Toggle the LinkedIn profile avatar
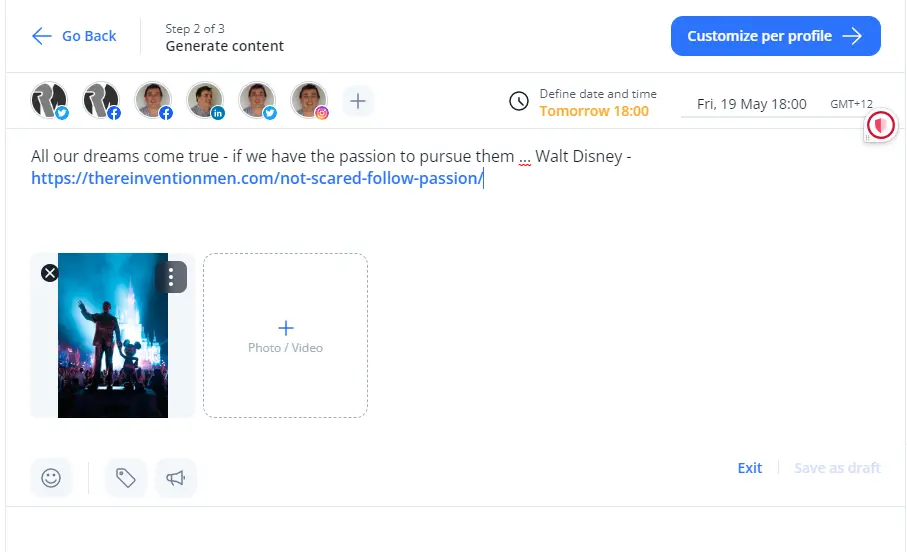Screen dimensions: 907x552 click(205, 100)
